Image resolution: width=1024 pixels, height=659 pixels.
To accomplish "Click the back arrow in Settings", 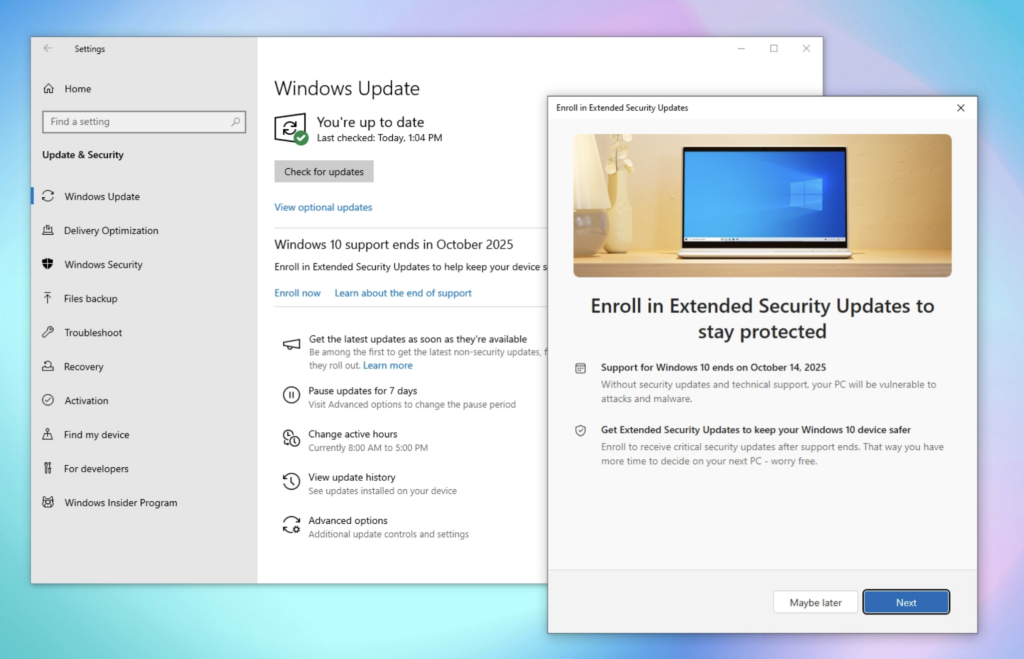I will coord(48,48).
